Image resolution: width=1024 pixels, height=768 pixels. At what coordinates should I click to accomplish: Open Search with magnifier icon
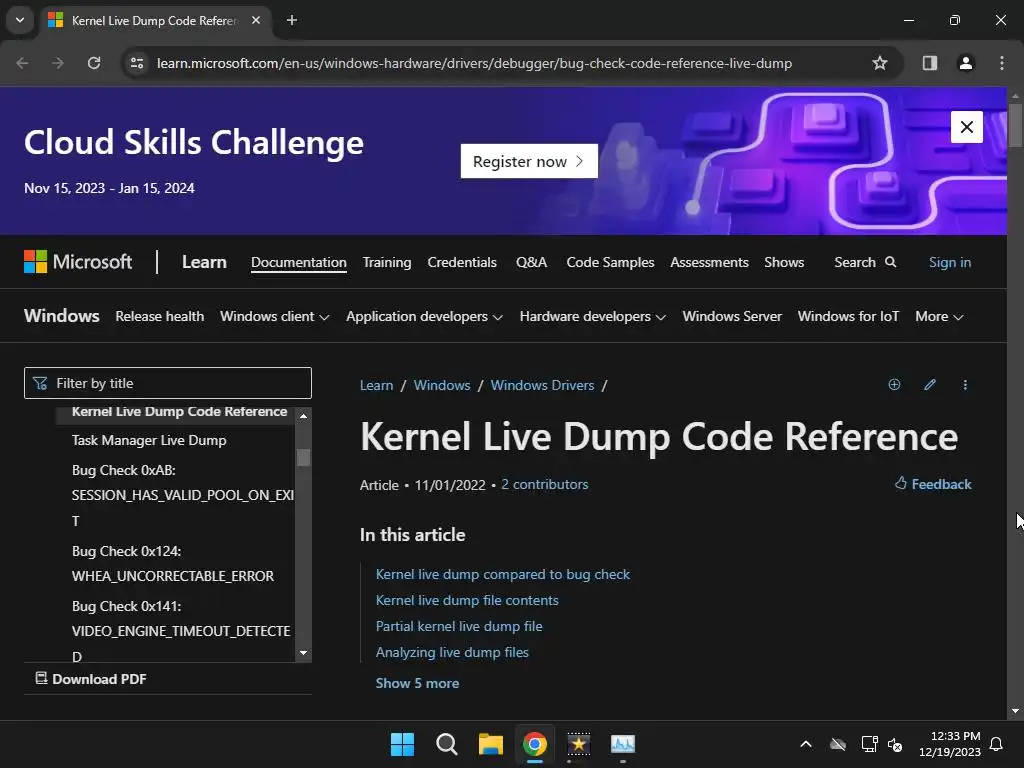(865, 263)
